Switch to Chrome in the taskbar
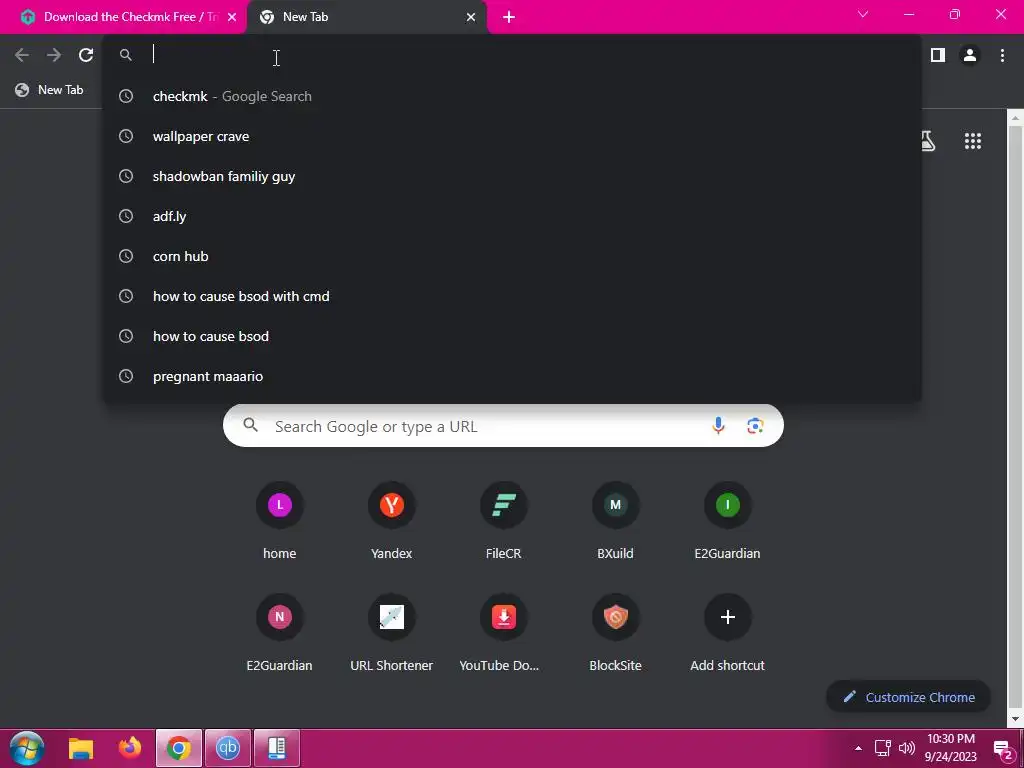Screen dimensions: 1024x768 tap(178, 748)
